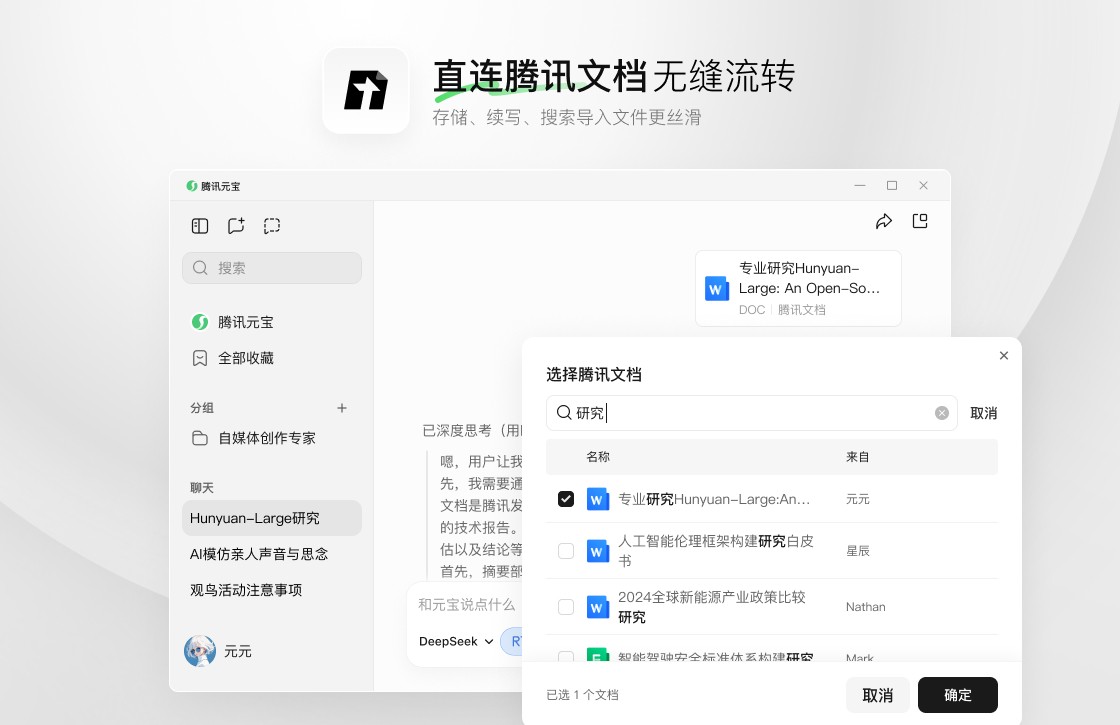Viewport: 1120px width, 725px height.
Task: Click the share arrow icon
Action: 883,222
